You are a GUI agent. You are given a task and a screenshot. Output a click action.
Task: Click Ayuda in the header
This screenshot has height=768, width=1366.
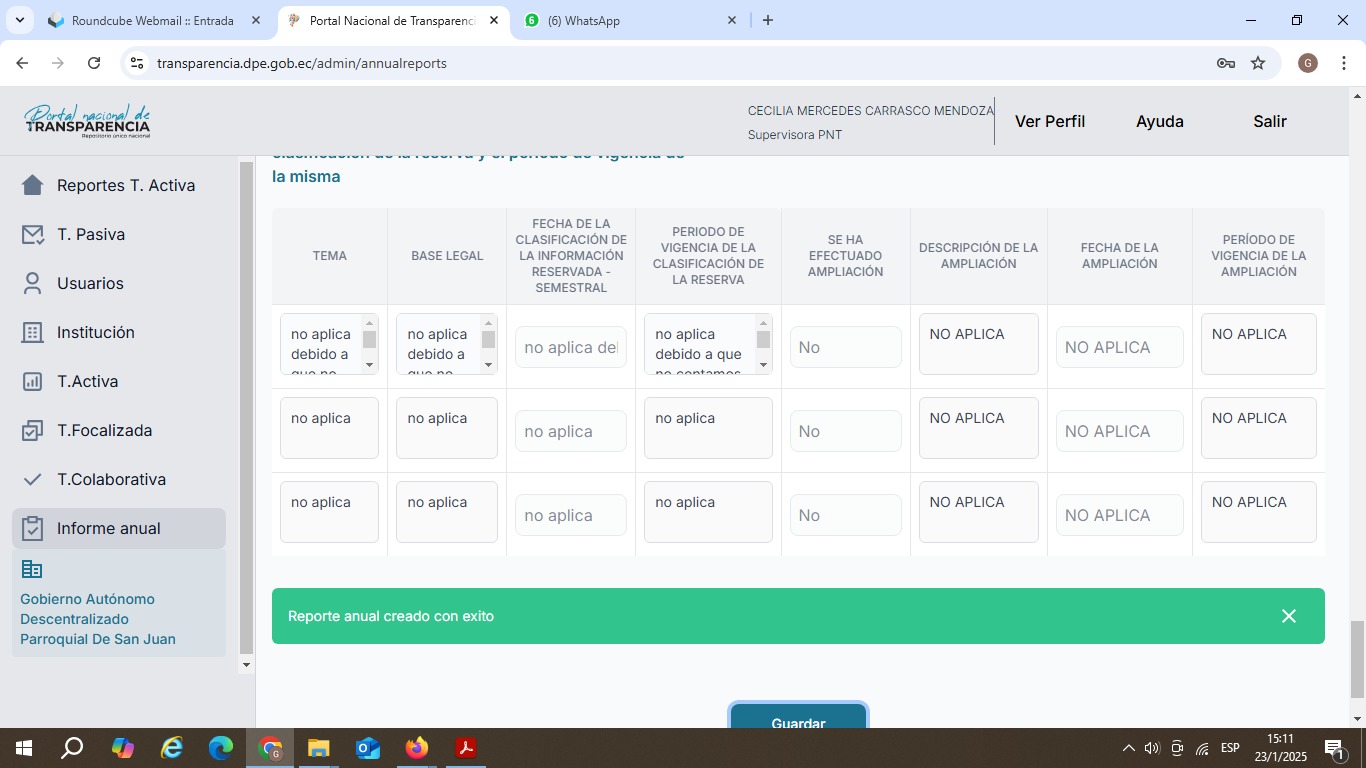(1159, 121)
